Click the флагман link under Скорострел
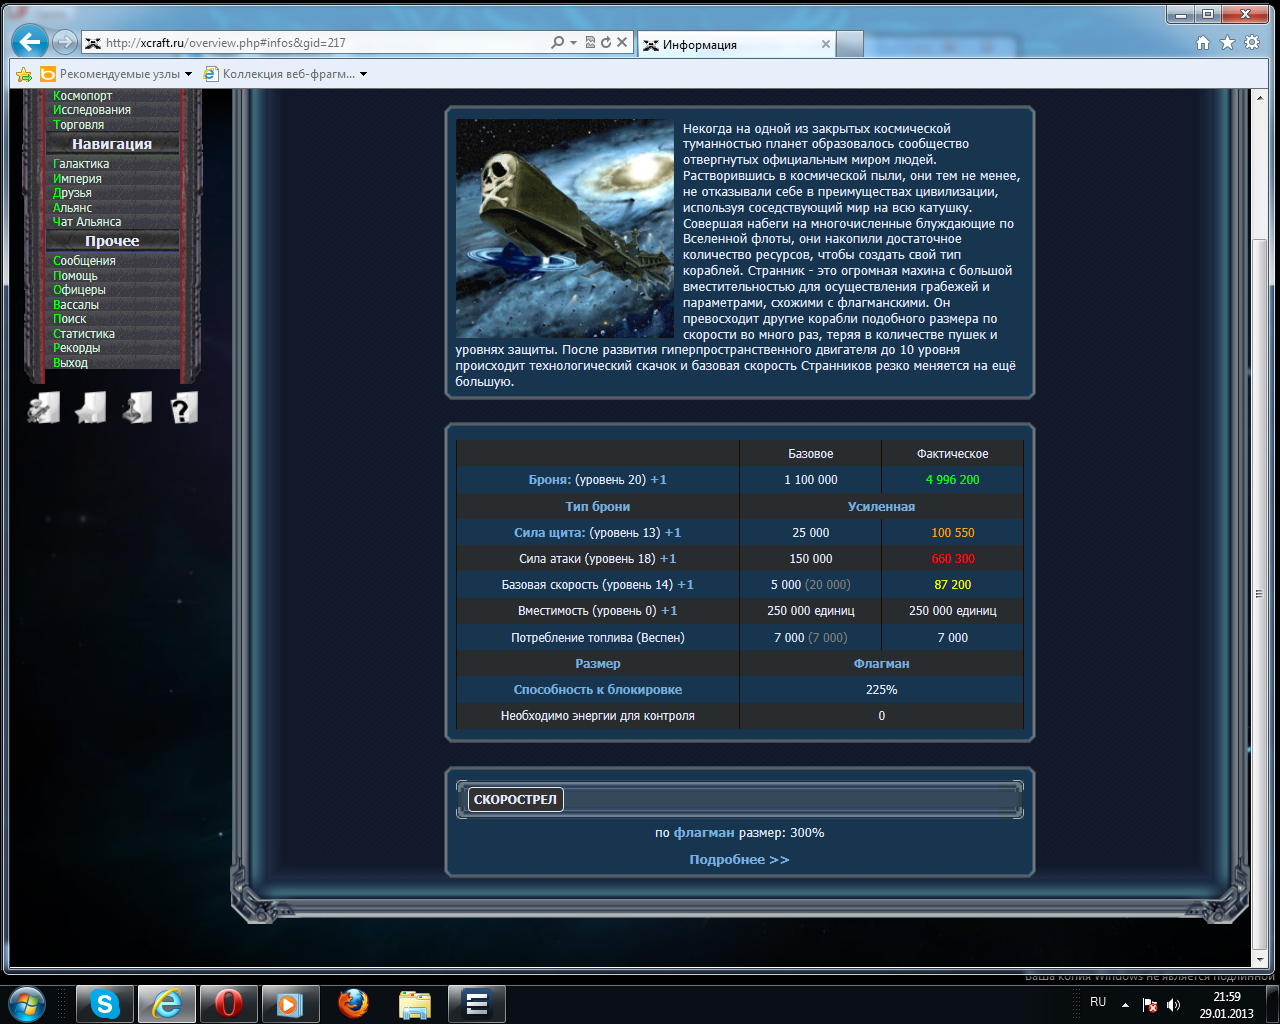Viewport: 1280px width, 1024px height. (x=704, y=833)
